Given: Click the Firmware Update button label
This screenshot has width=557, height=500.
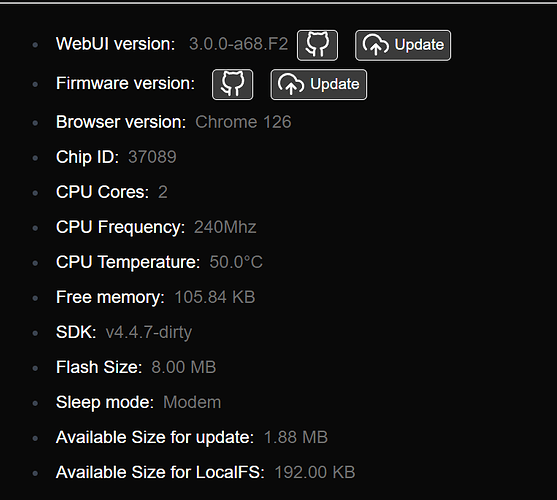Looking at the screenshot, I should point(335,85).
